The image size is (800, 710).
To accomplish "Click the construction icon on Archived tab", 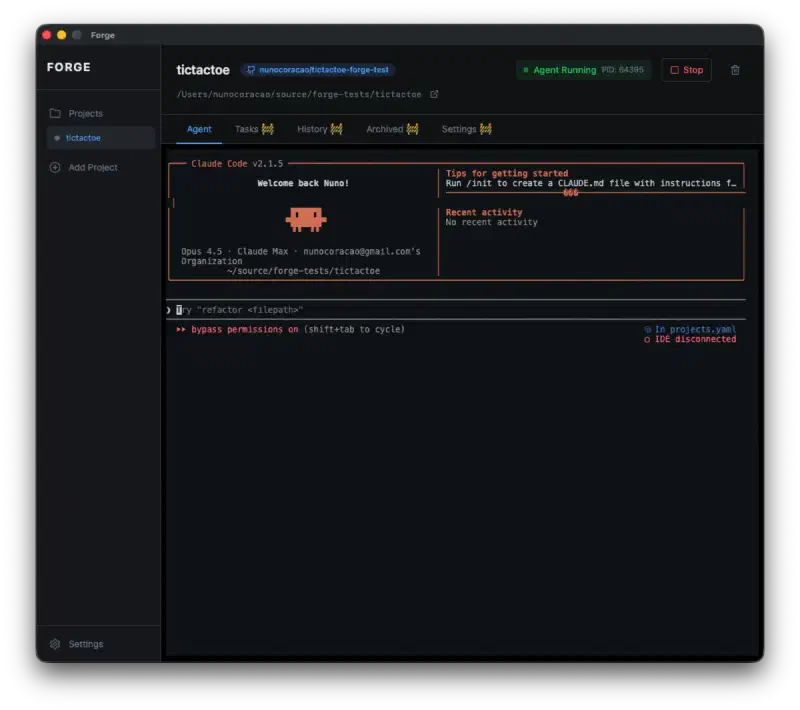I will pos(413,130).
